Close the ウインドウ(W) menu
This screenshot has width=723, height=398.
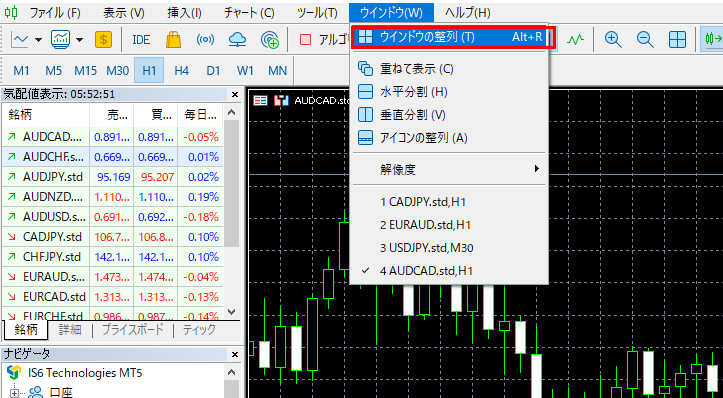click(391, 13)
